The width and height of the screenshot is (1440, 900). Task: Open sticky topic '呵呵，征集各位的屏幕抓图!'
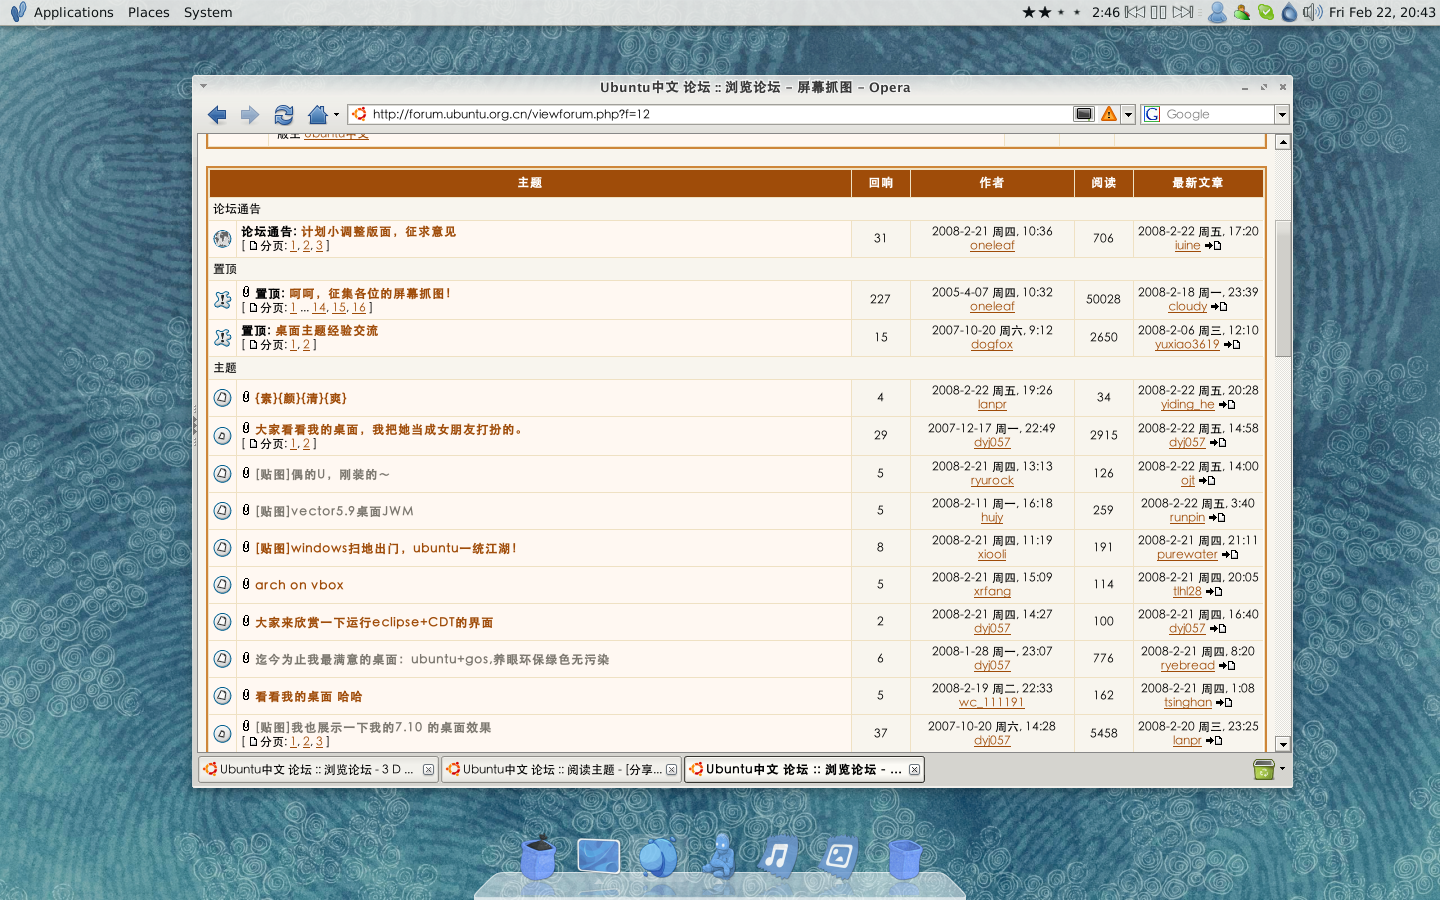pyautogui.click(x=370, y=293)
